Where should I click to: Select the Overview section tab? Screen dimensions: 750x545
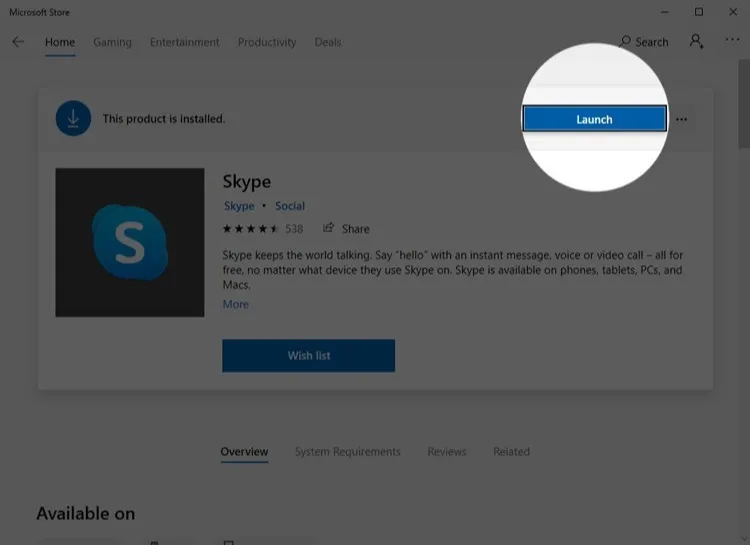244,452
